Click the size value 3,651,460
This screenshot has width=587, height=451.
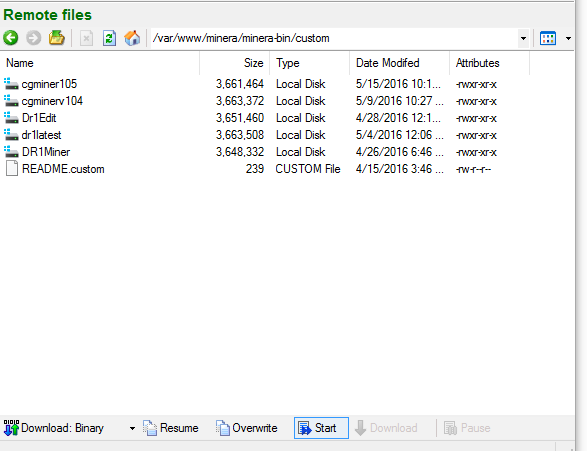(x=240, y=118)
